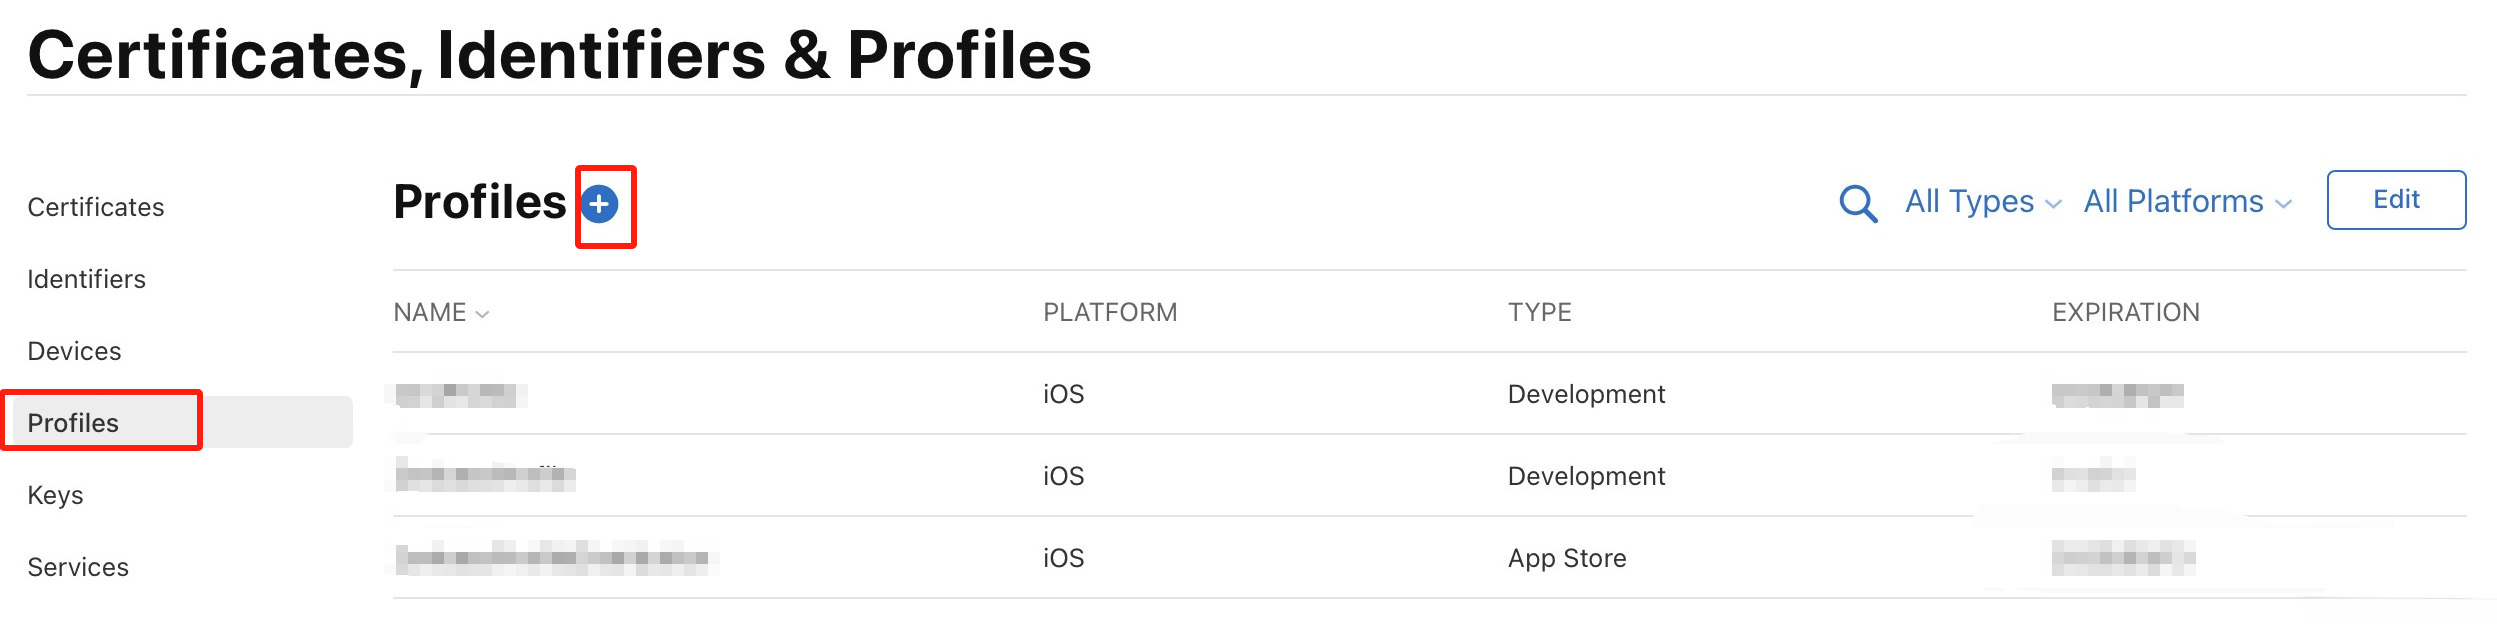Navigate to Services in the sidebar
This screenshot has width=2497, height=633.
pyautogui.click(x=79, y=567)
